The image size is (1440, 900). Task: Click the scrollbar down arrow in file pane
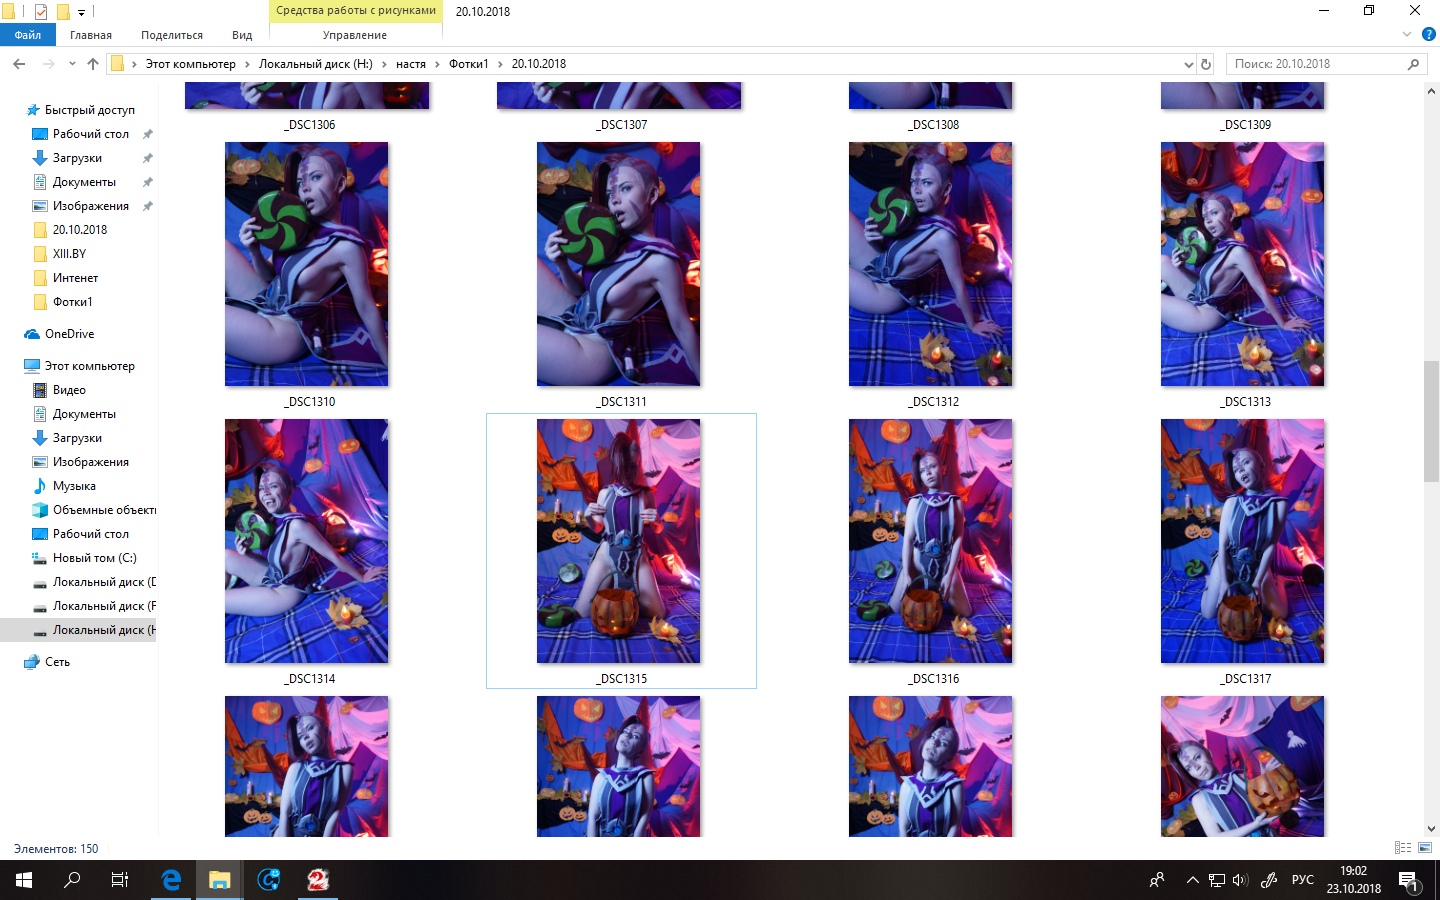[x=1431, y=829]
